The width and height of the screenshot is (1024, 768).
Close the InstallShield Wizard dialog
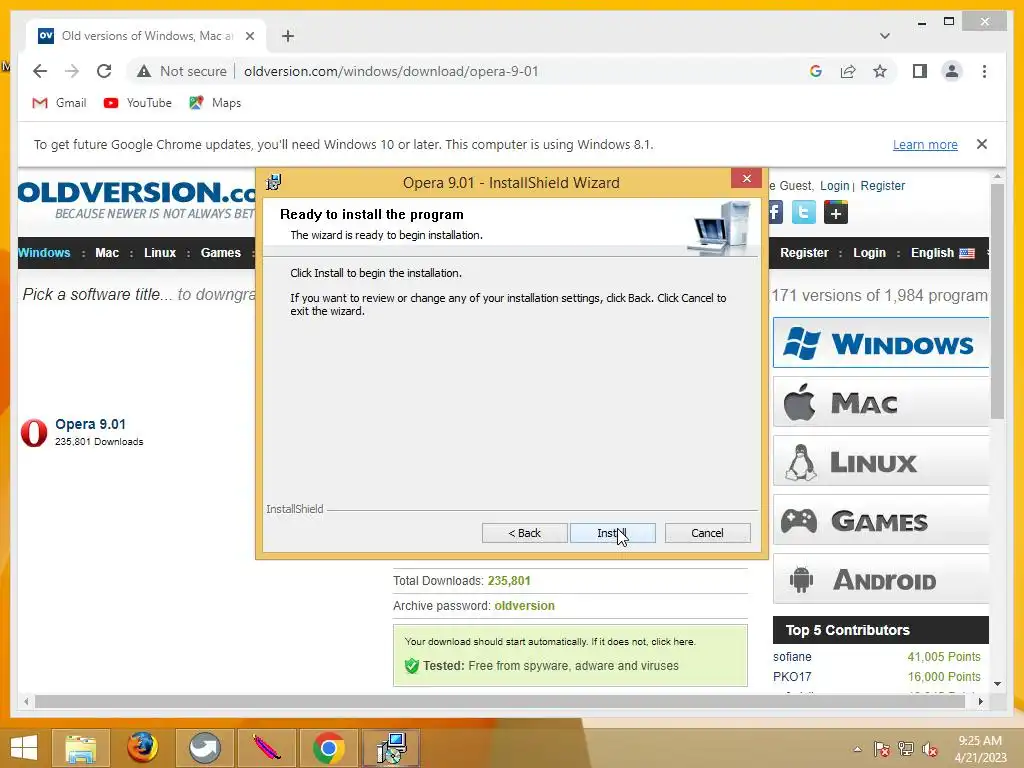(x=746, y=178)
